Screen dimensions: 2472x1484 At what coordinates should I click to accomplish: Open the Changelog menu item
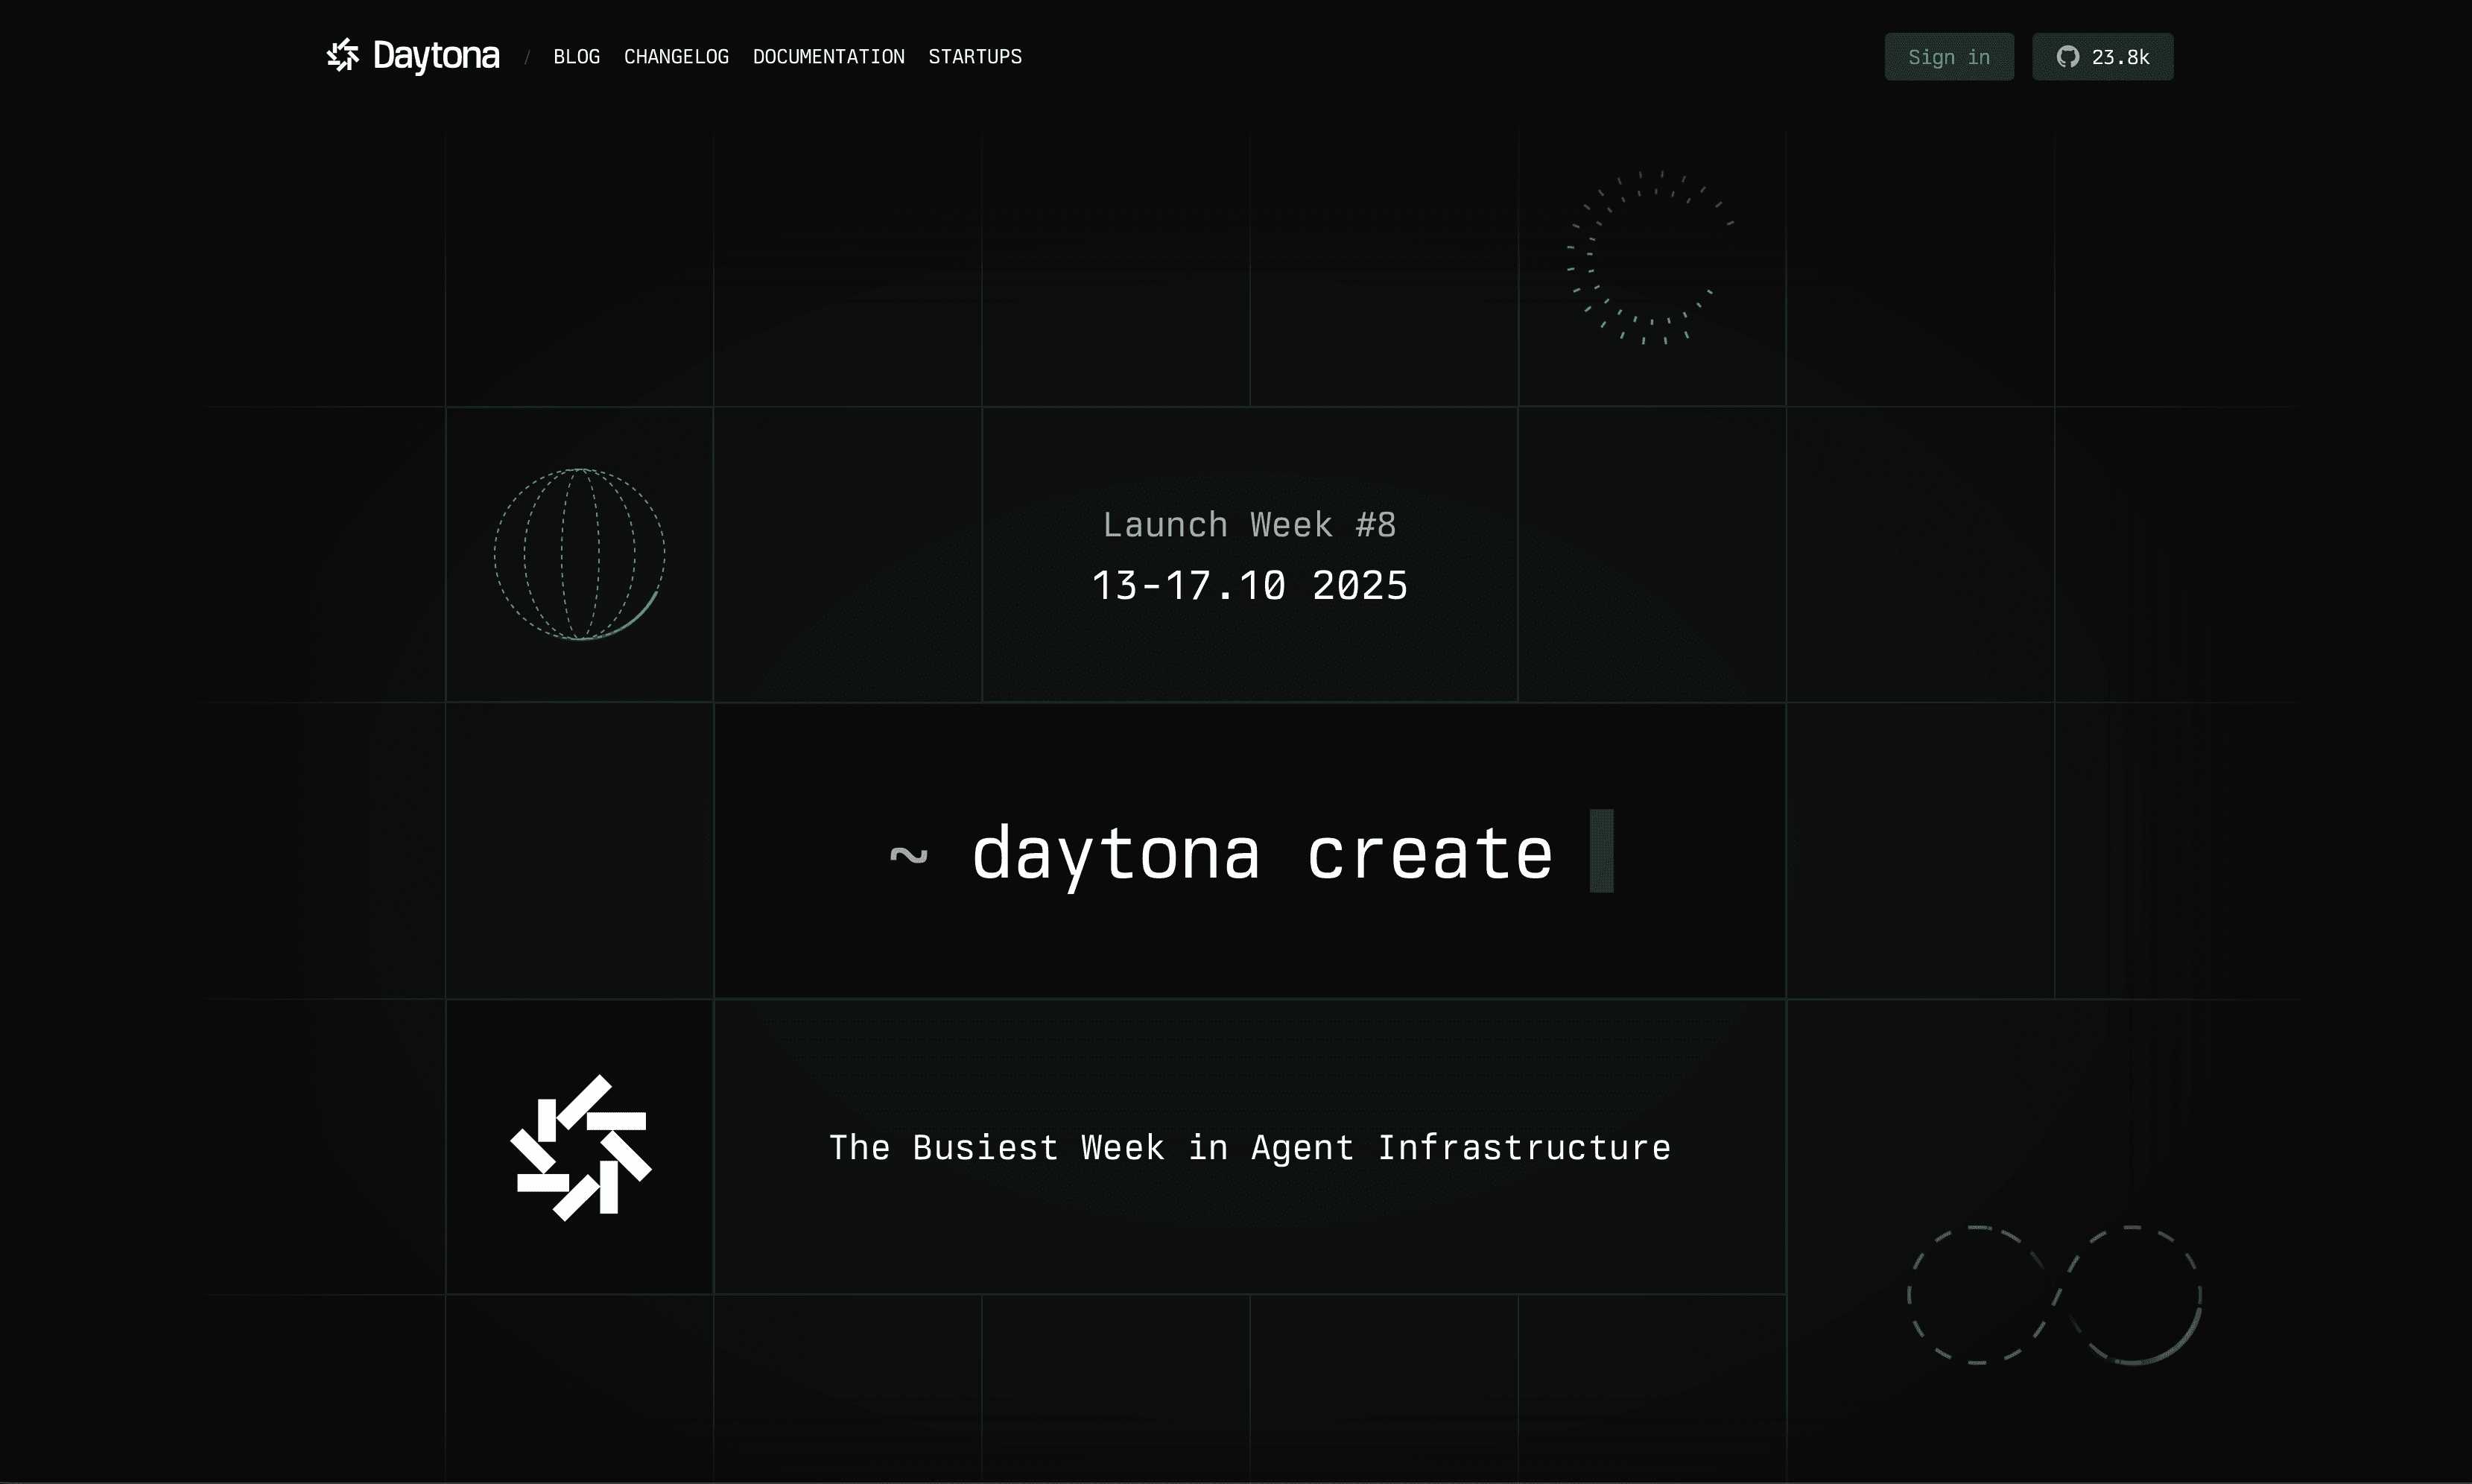tap(676, 57)
